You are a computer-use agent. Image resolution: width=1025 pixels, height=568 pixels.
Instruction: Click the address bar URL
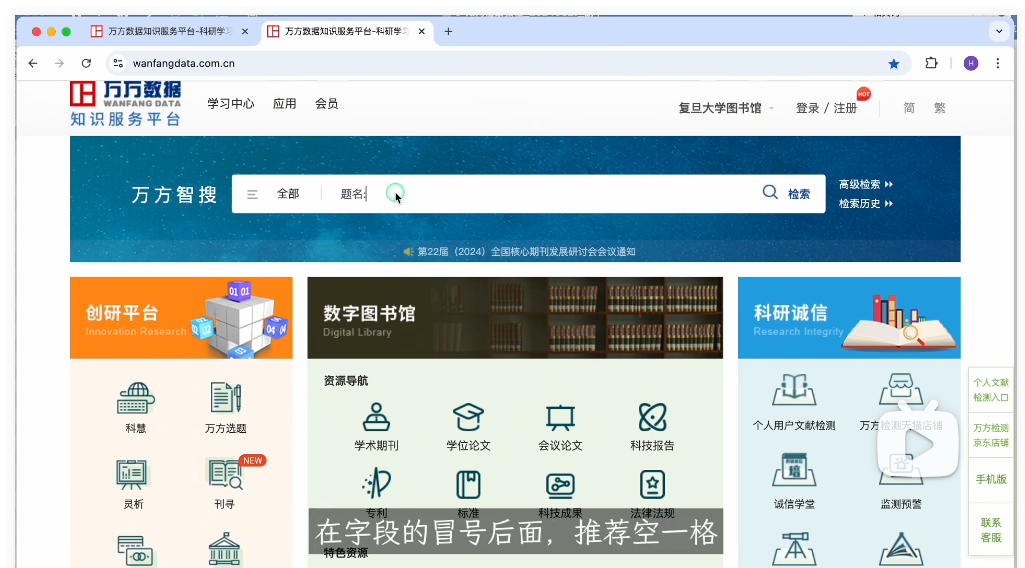tap(184, 63)
